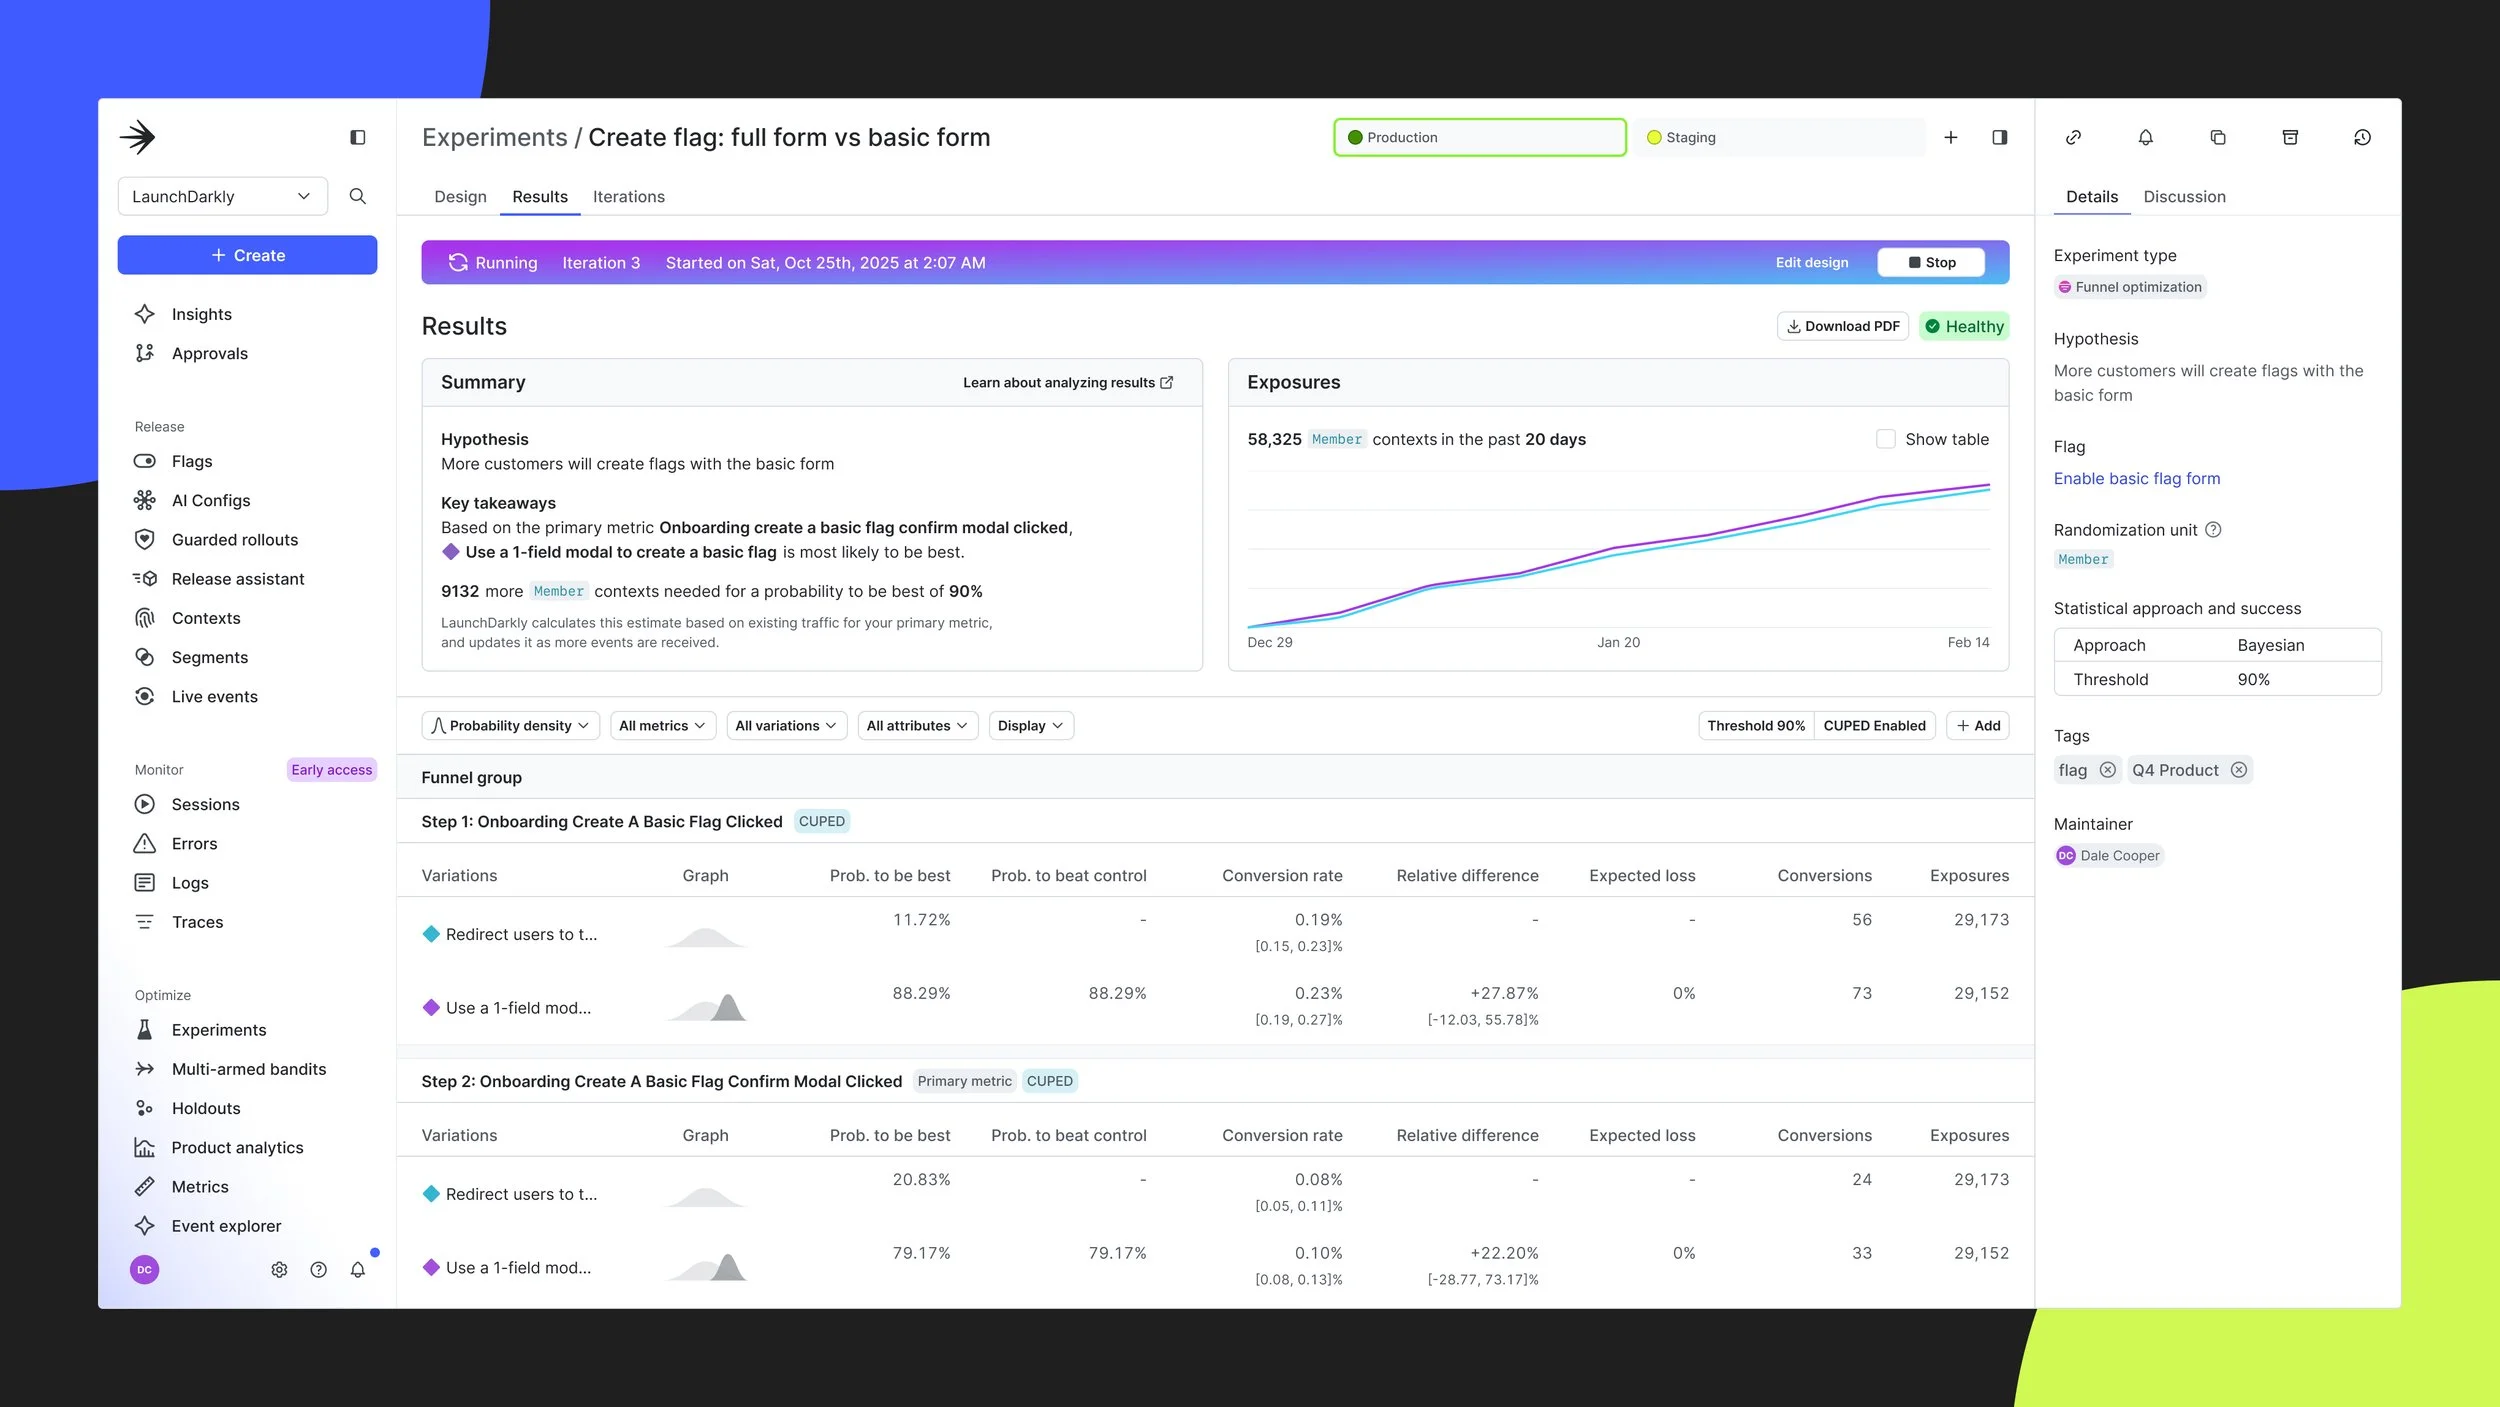Open the search icon in sidebar
Image resolution: width=2500 pixels, height=1407 pixels.
point(357,196)
